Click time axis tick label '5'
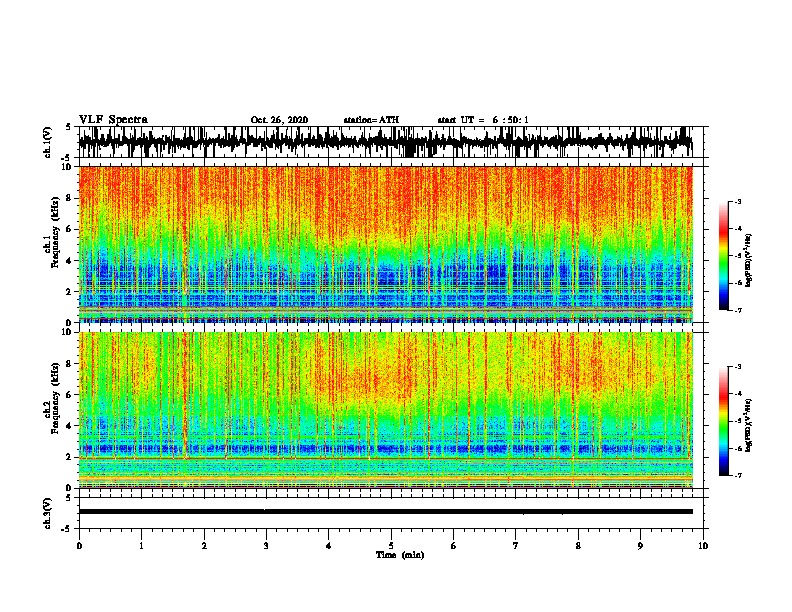 coord(391,546)
